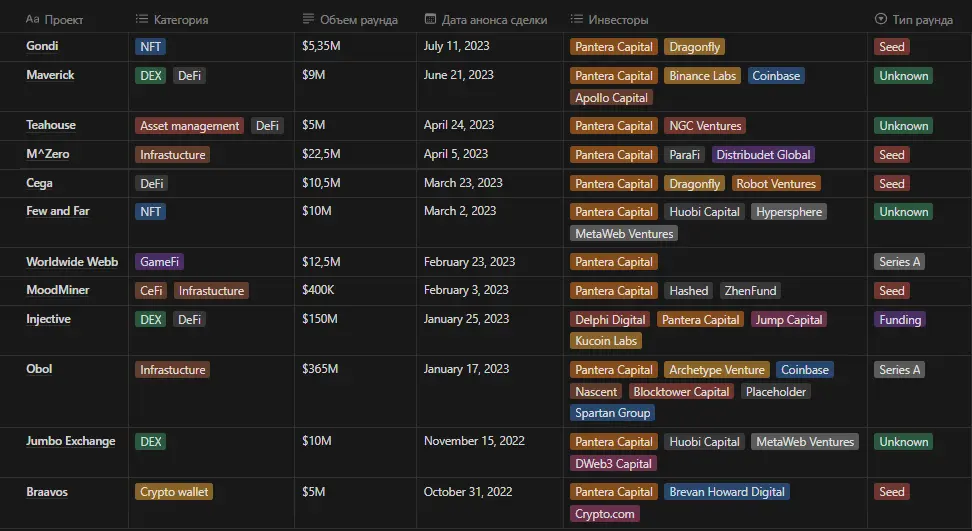Select the $365M round amount
The width and height of the screenshot is (972, 531).
point(320,369)
